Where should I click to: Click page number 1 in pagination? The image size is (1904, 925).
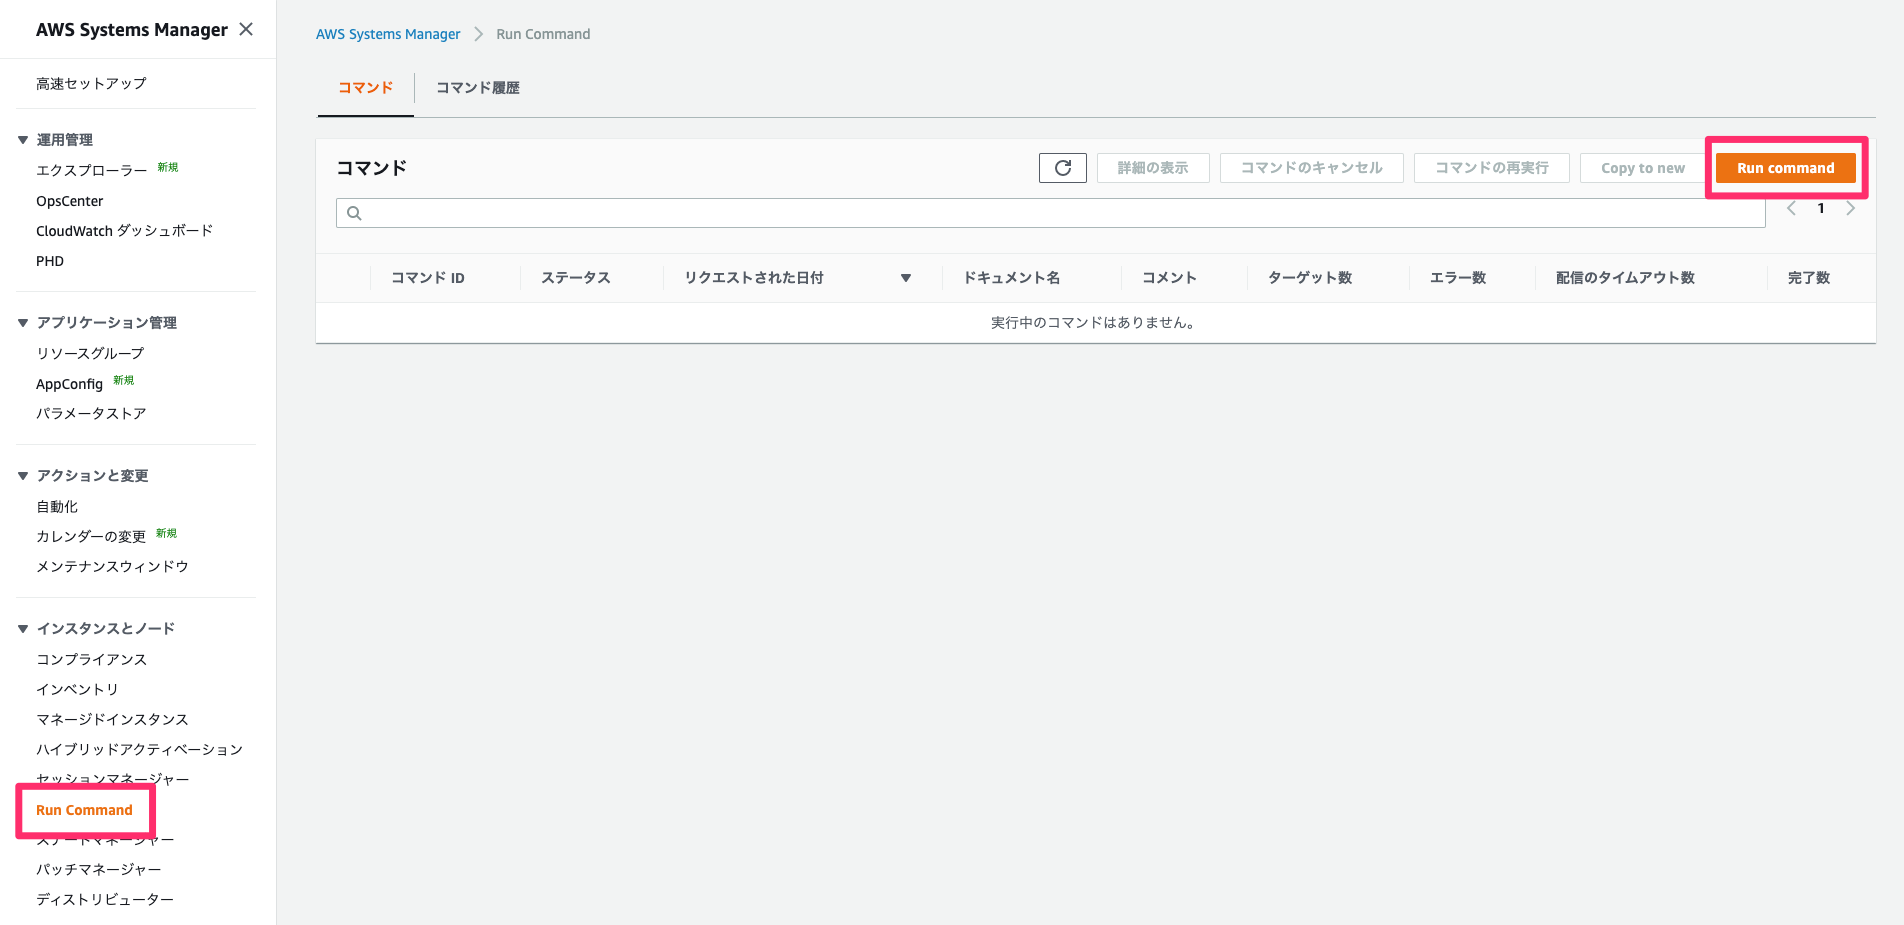(1821, 208)
